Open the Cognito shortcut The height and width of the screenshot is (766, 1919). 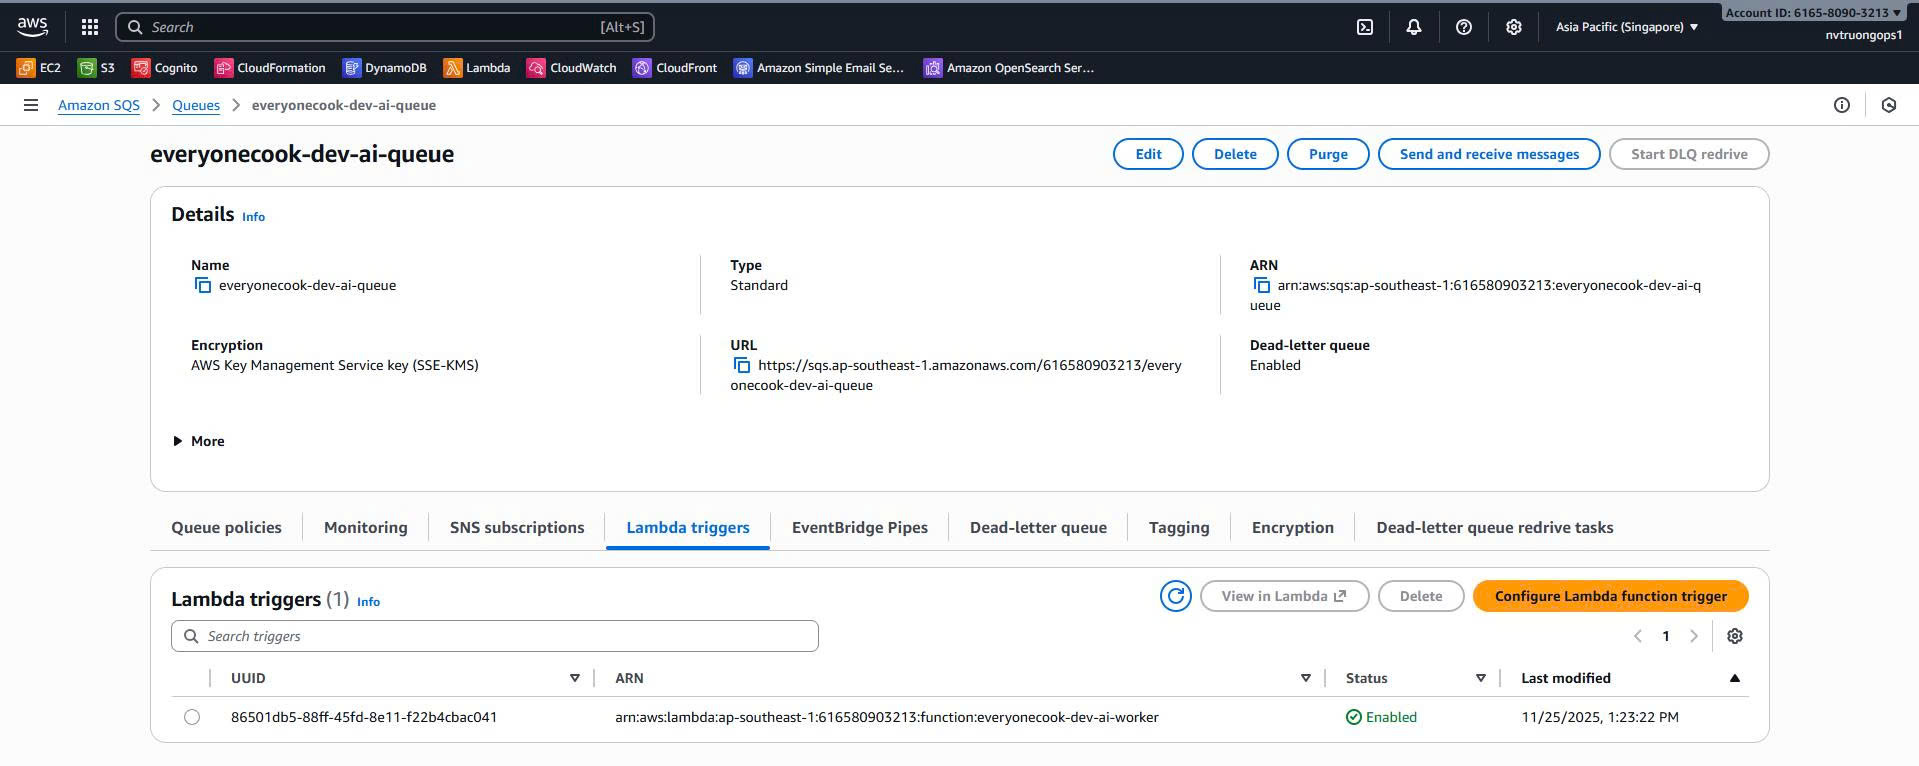pyautogui.click(x=165, y=68)
